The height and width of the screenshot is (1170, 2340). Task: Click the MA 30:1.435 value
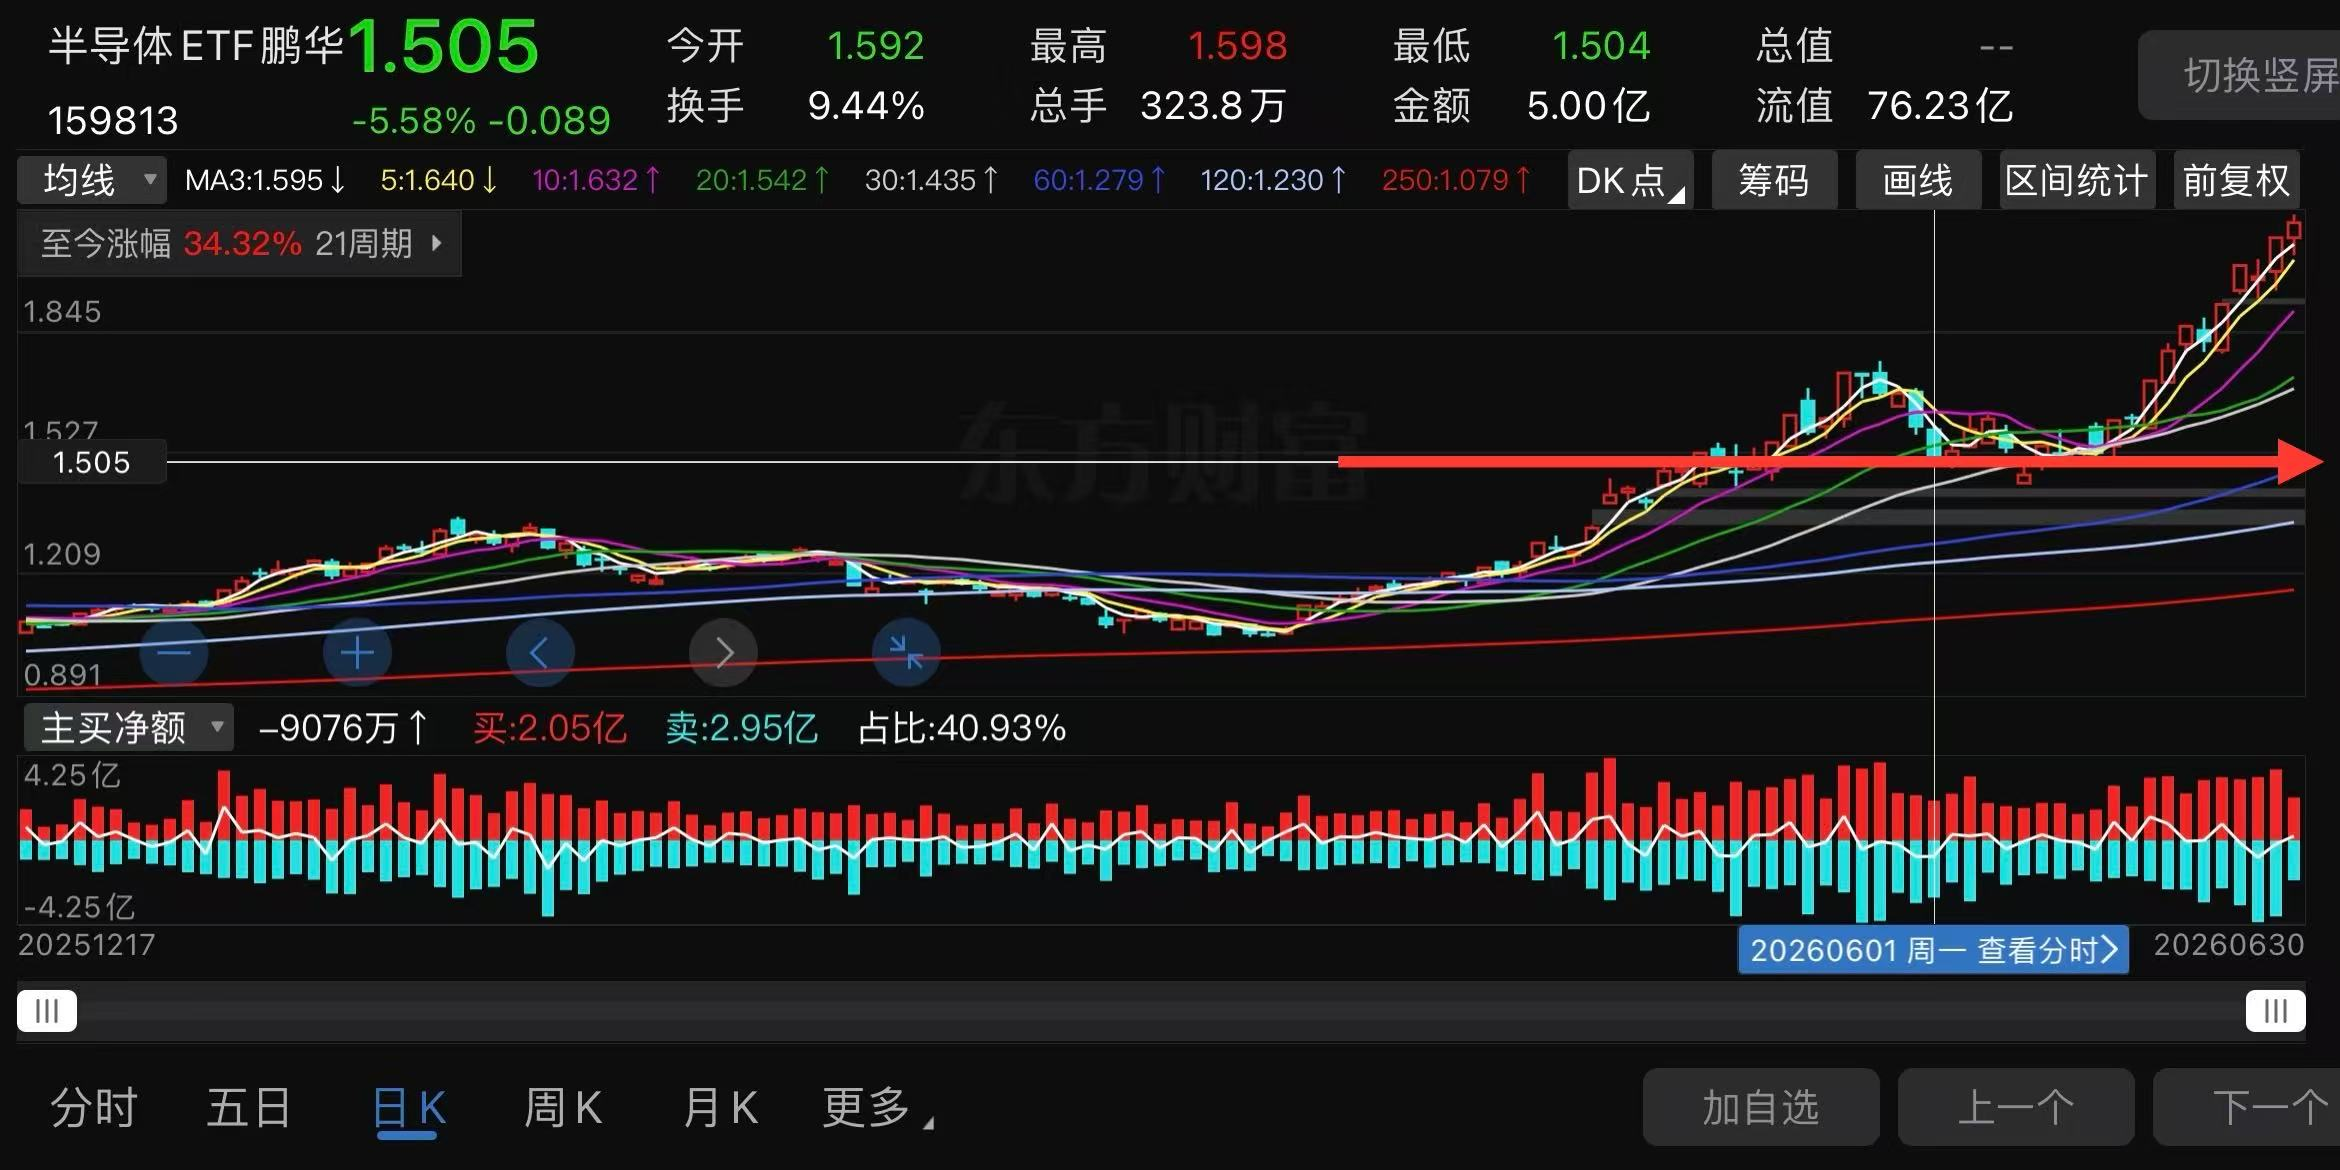[x=931, y=180]
